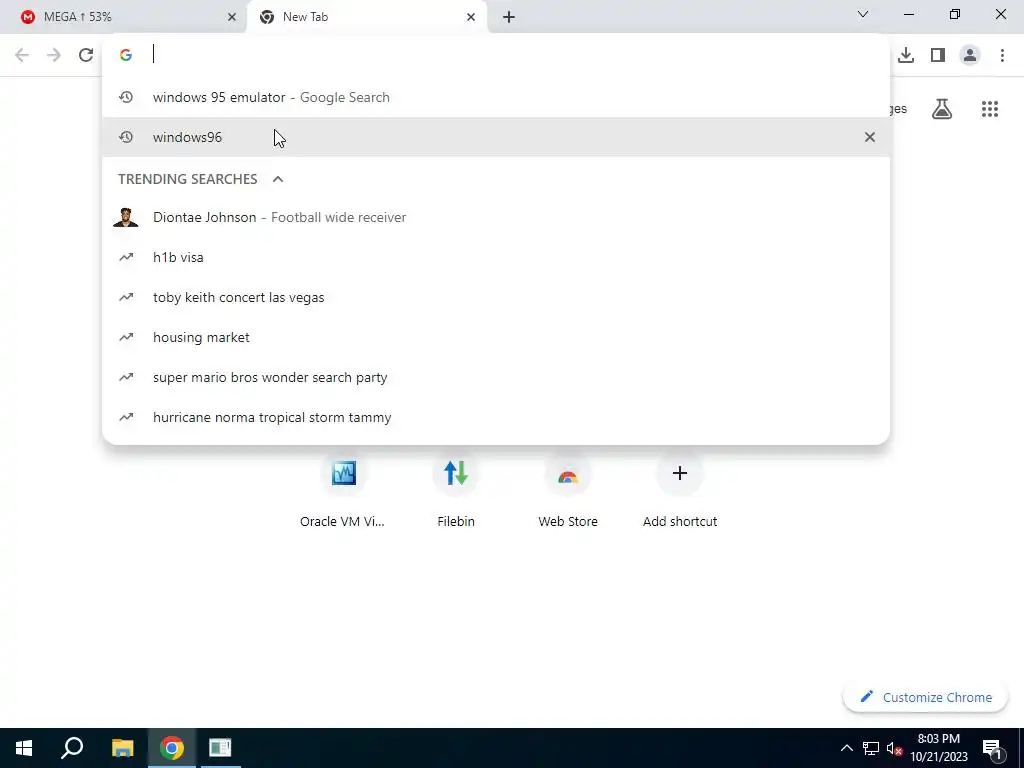Open the profile avatar menu

[970, 55]
